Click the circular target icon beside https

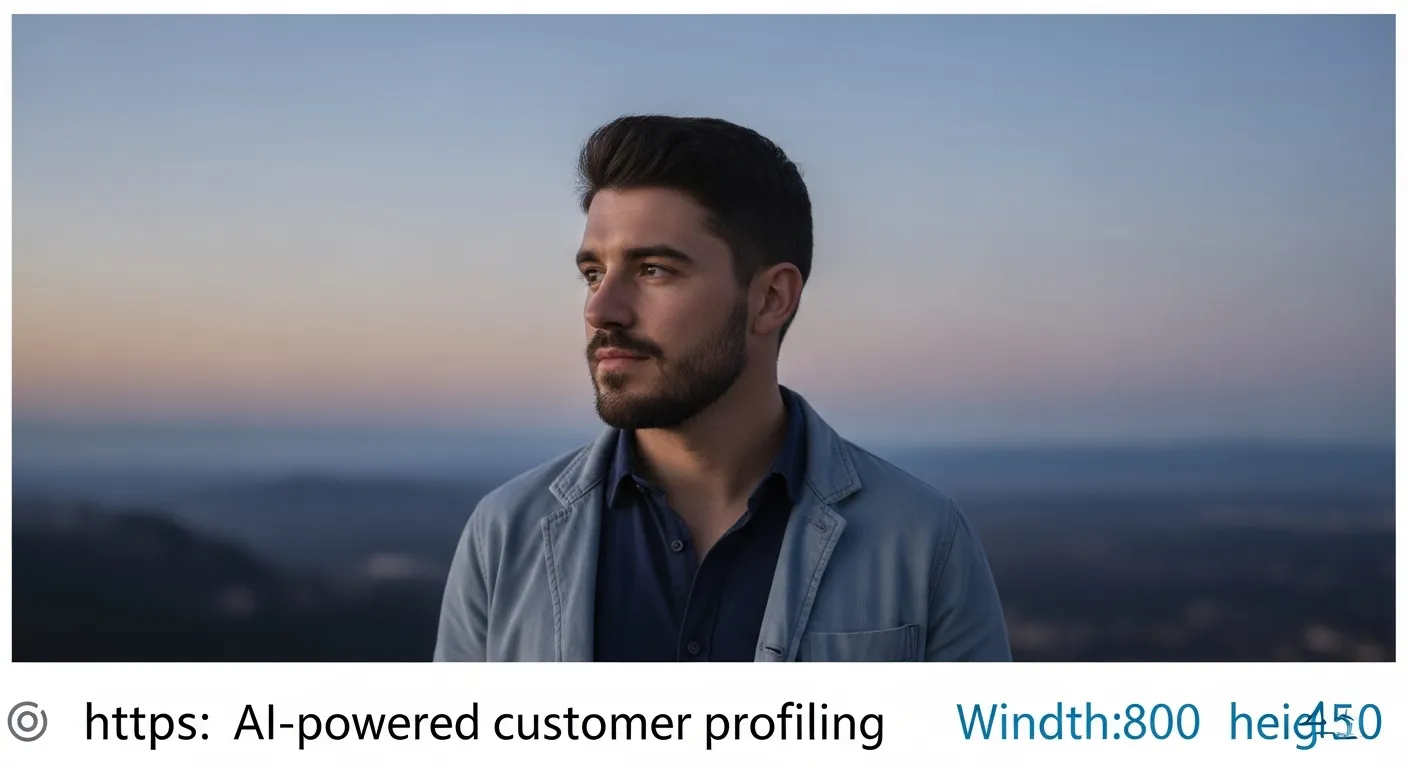tap(27, 721)
